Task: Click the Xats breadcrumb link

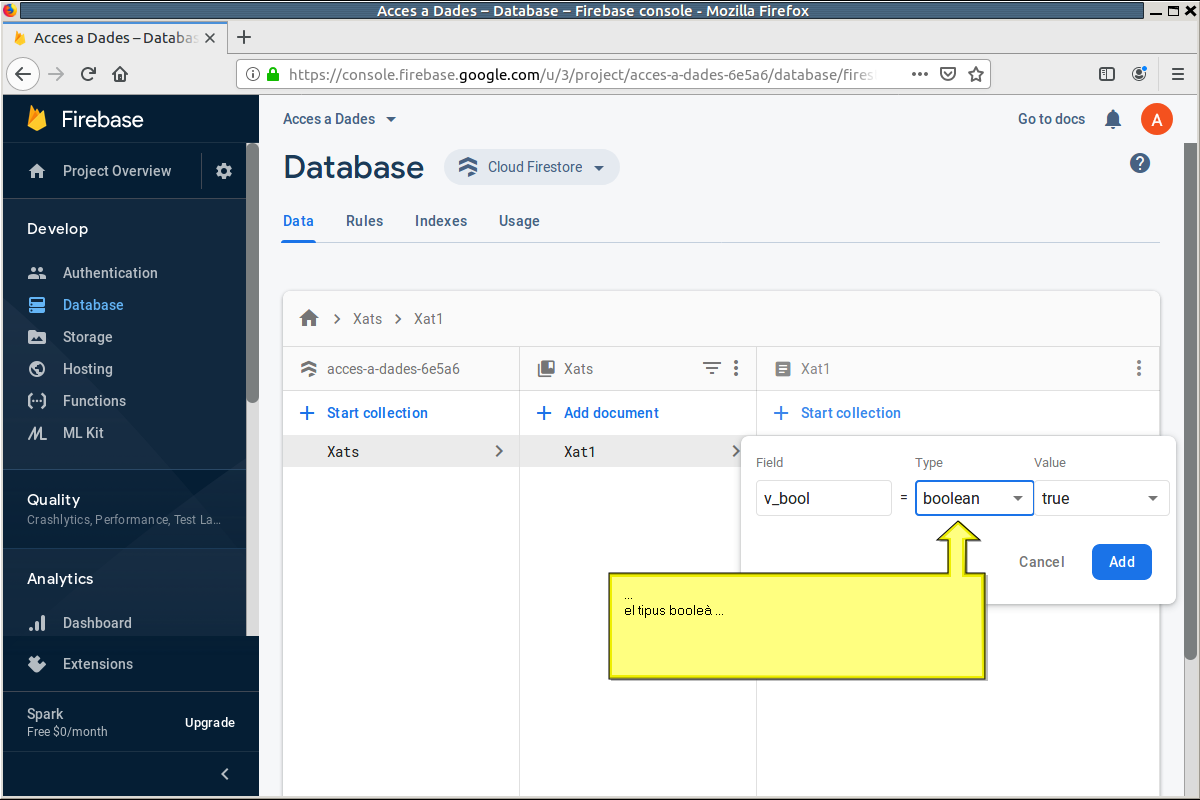Action: (x=368, y=318)
